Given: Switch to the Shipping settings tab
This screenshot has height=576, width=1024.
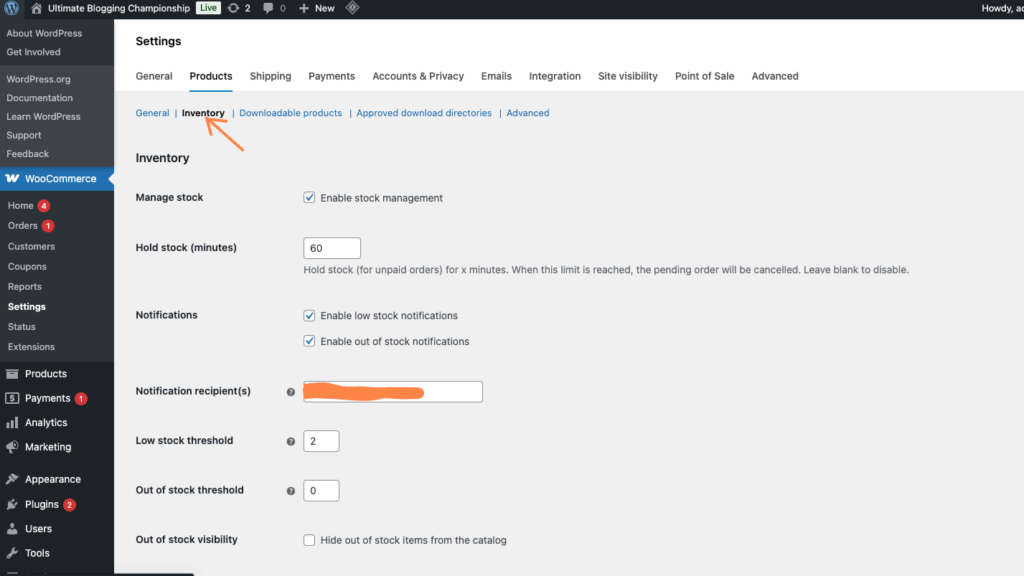Looking at the screenshot, I should (270, 76).
